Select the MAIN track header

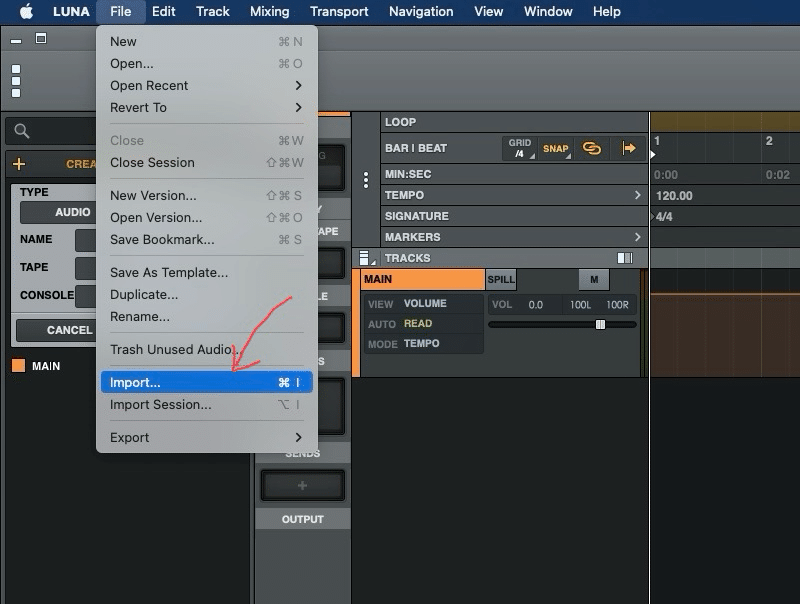point(422,279)
